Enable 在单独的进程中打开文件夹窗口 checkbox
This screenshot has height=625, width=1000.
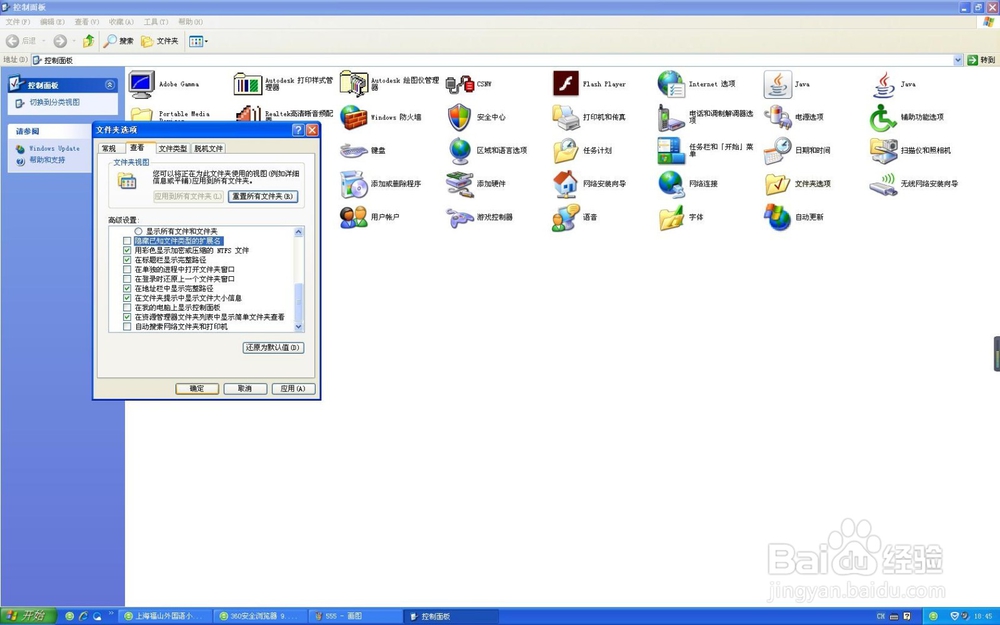pyautogui.click(x=127, y=270)
